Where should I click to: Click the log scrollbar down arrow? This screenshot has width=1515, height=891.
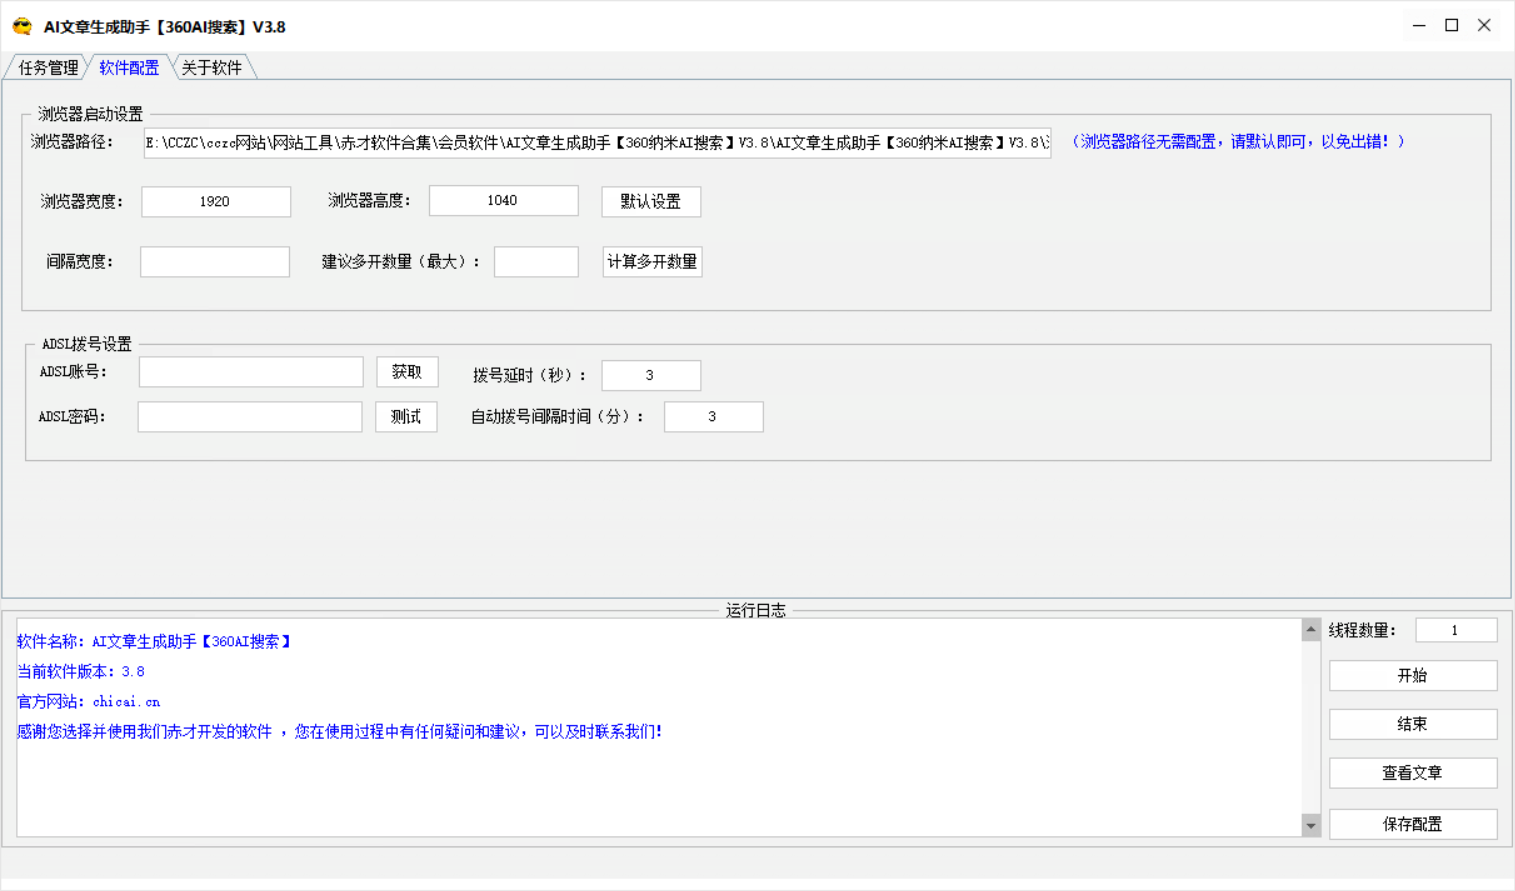[x=1311, y=825]
